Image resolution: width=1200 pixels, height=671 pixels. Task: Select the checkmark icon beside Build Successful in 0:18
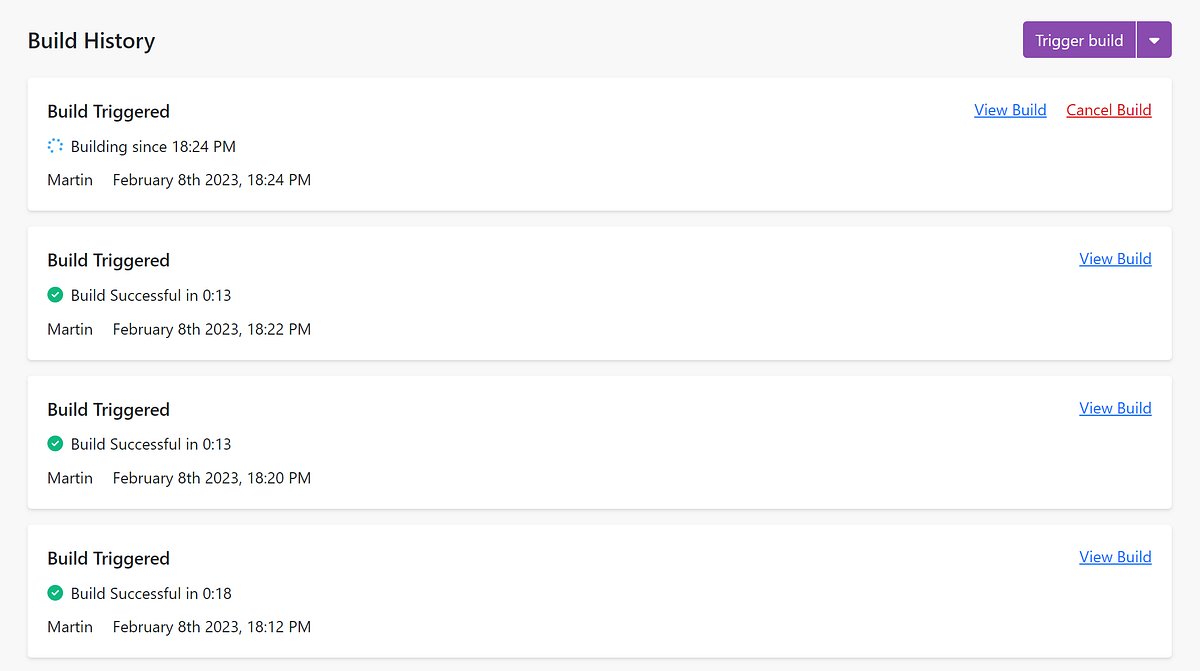[55, 592]
